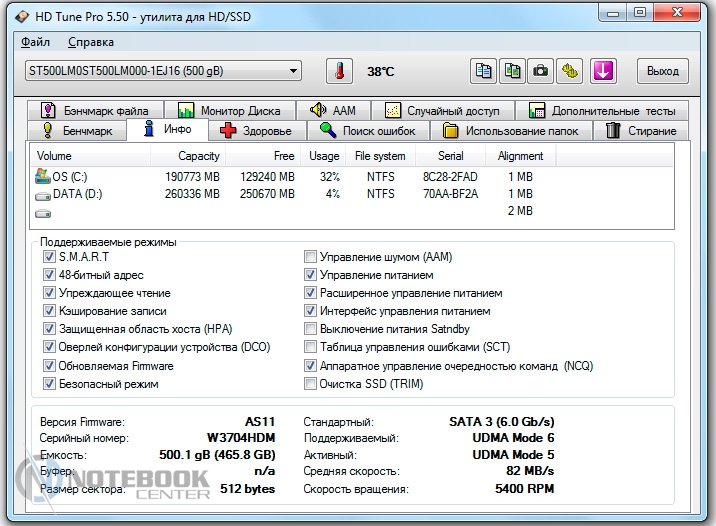Image resolution: width=716 pixels, height=526 pixels.
Task: Open options via the wrench icon
Action: tap(570, 71)
